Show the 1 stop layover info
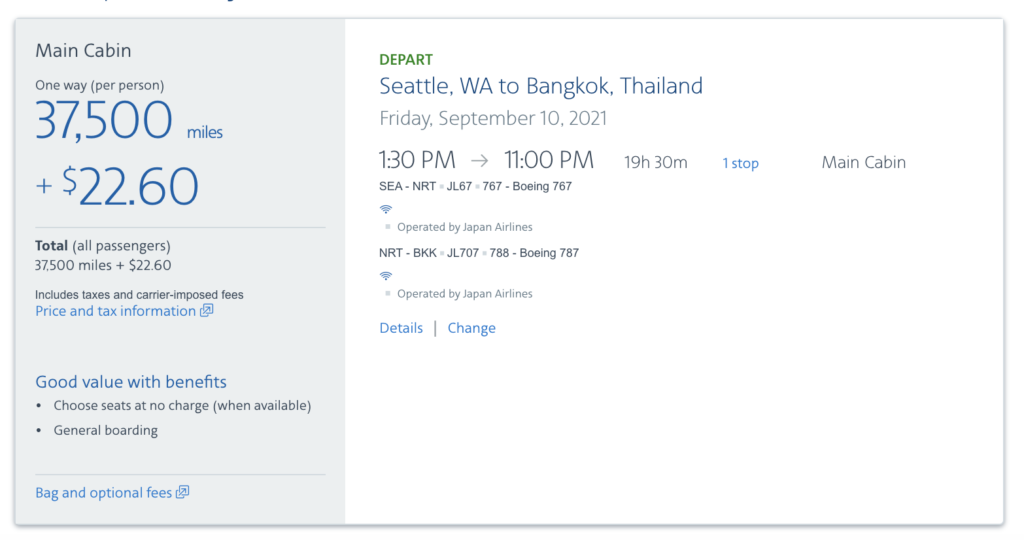Viewport: 1024px width, 540px height. [741, 163]
